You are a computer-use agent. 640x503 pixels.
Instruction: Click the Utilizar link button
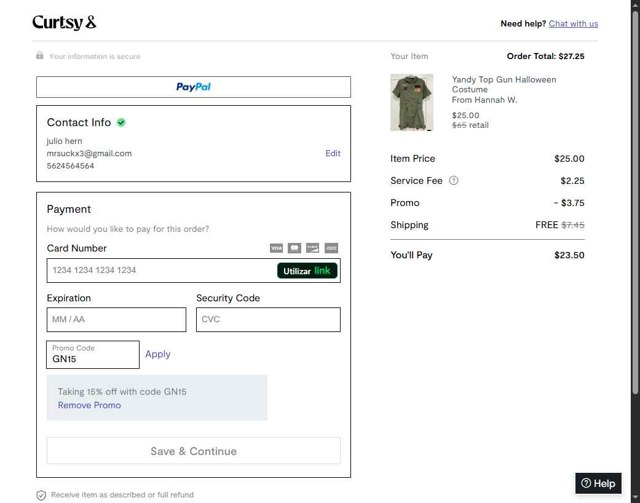(307, 271)
